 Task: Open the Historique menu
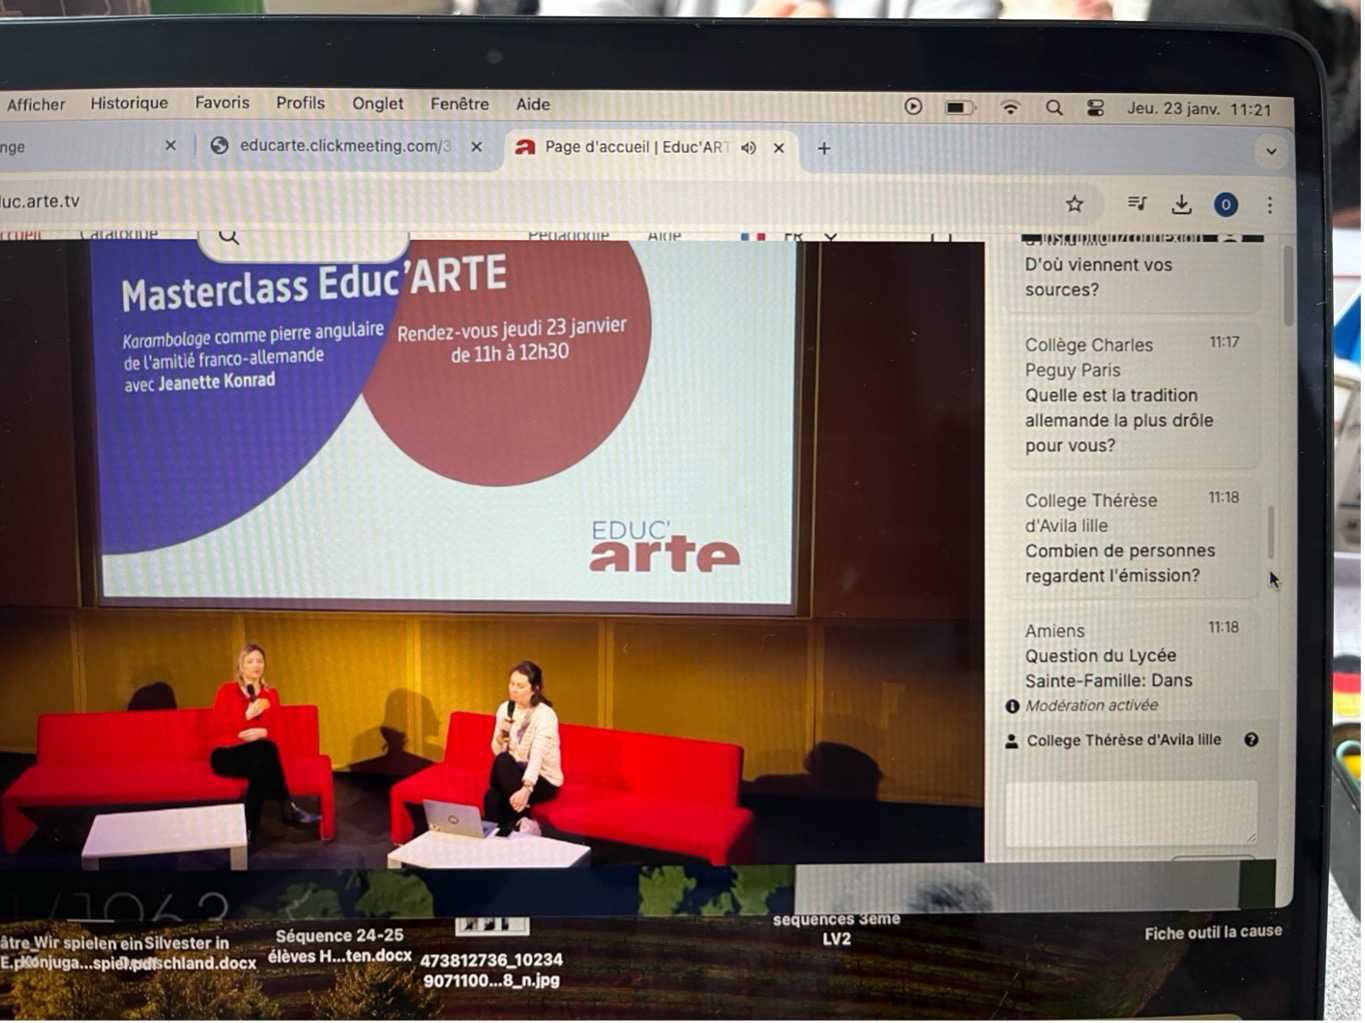click(129, 103)
